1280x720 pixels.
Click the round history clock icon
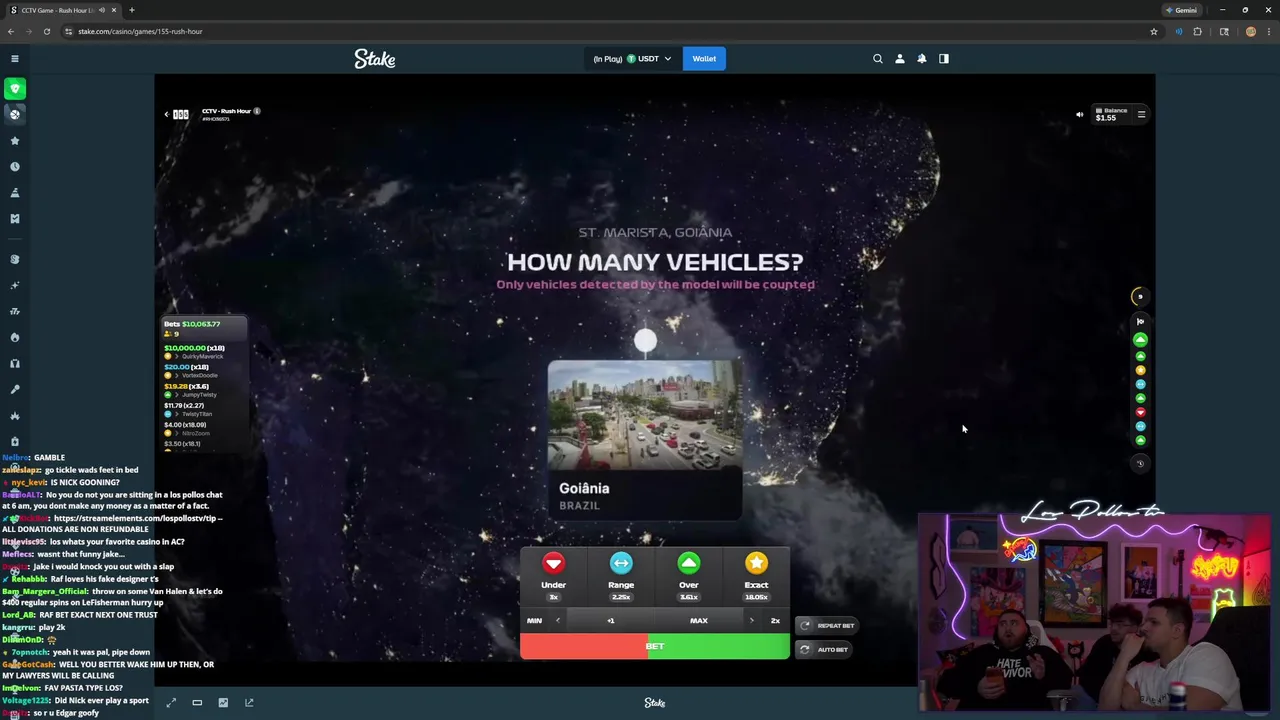click(x=1140, y=463)
